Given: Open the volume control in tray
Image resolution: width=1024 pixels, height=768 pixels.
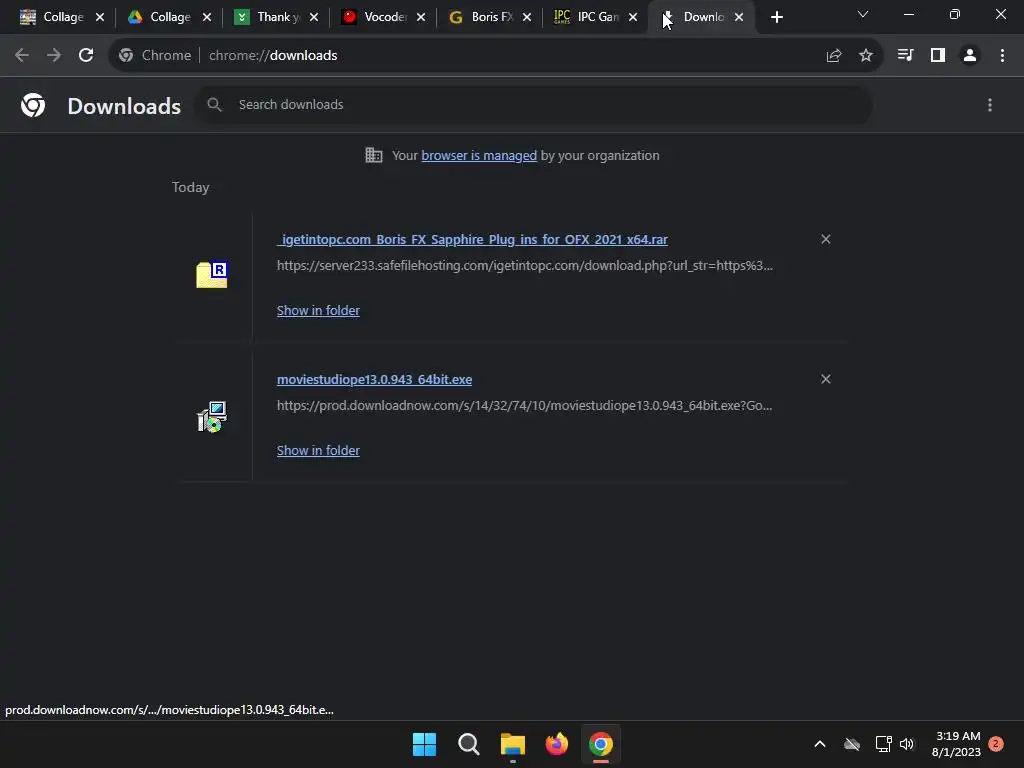Looking at the screenshot, I should (907, 744).
